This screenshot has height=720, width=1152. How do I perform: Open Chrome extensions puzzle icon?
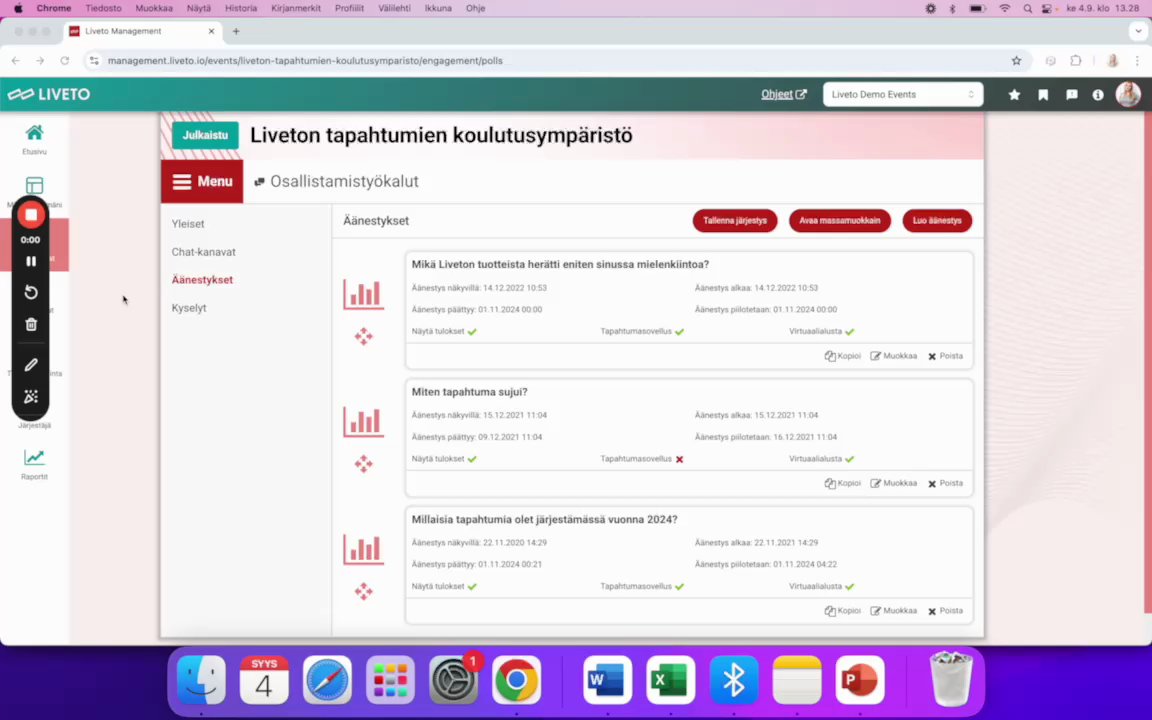coord(1076,61)
